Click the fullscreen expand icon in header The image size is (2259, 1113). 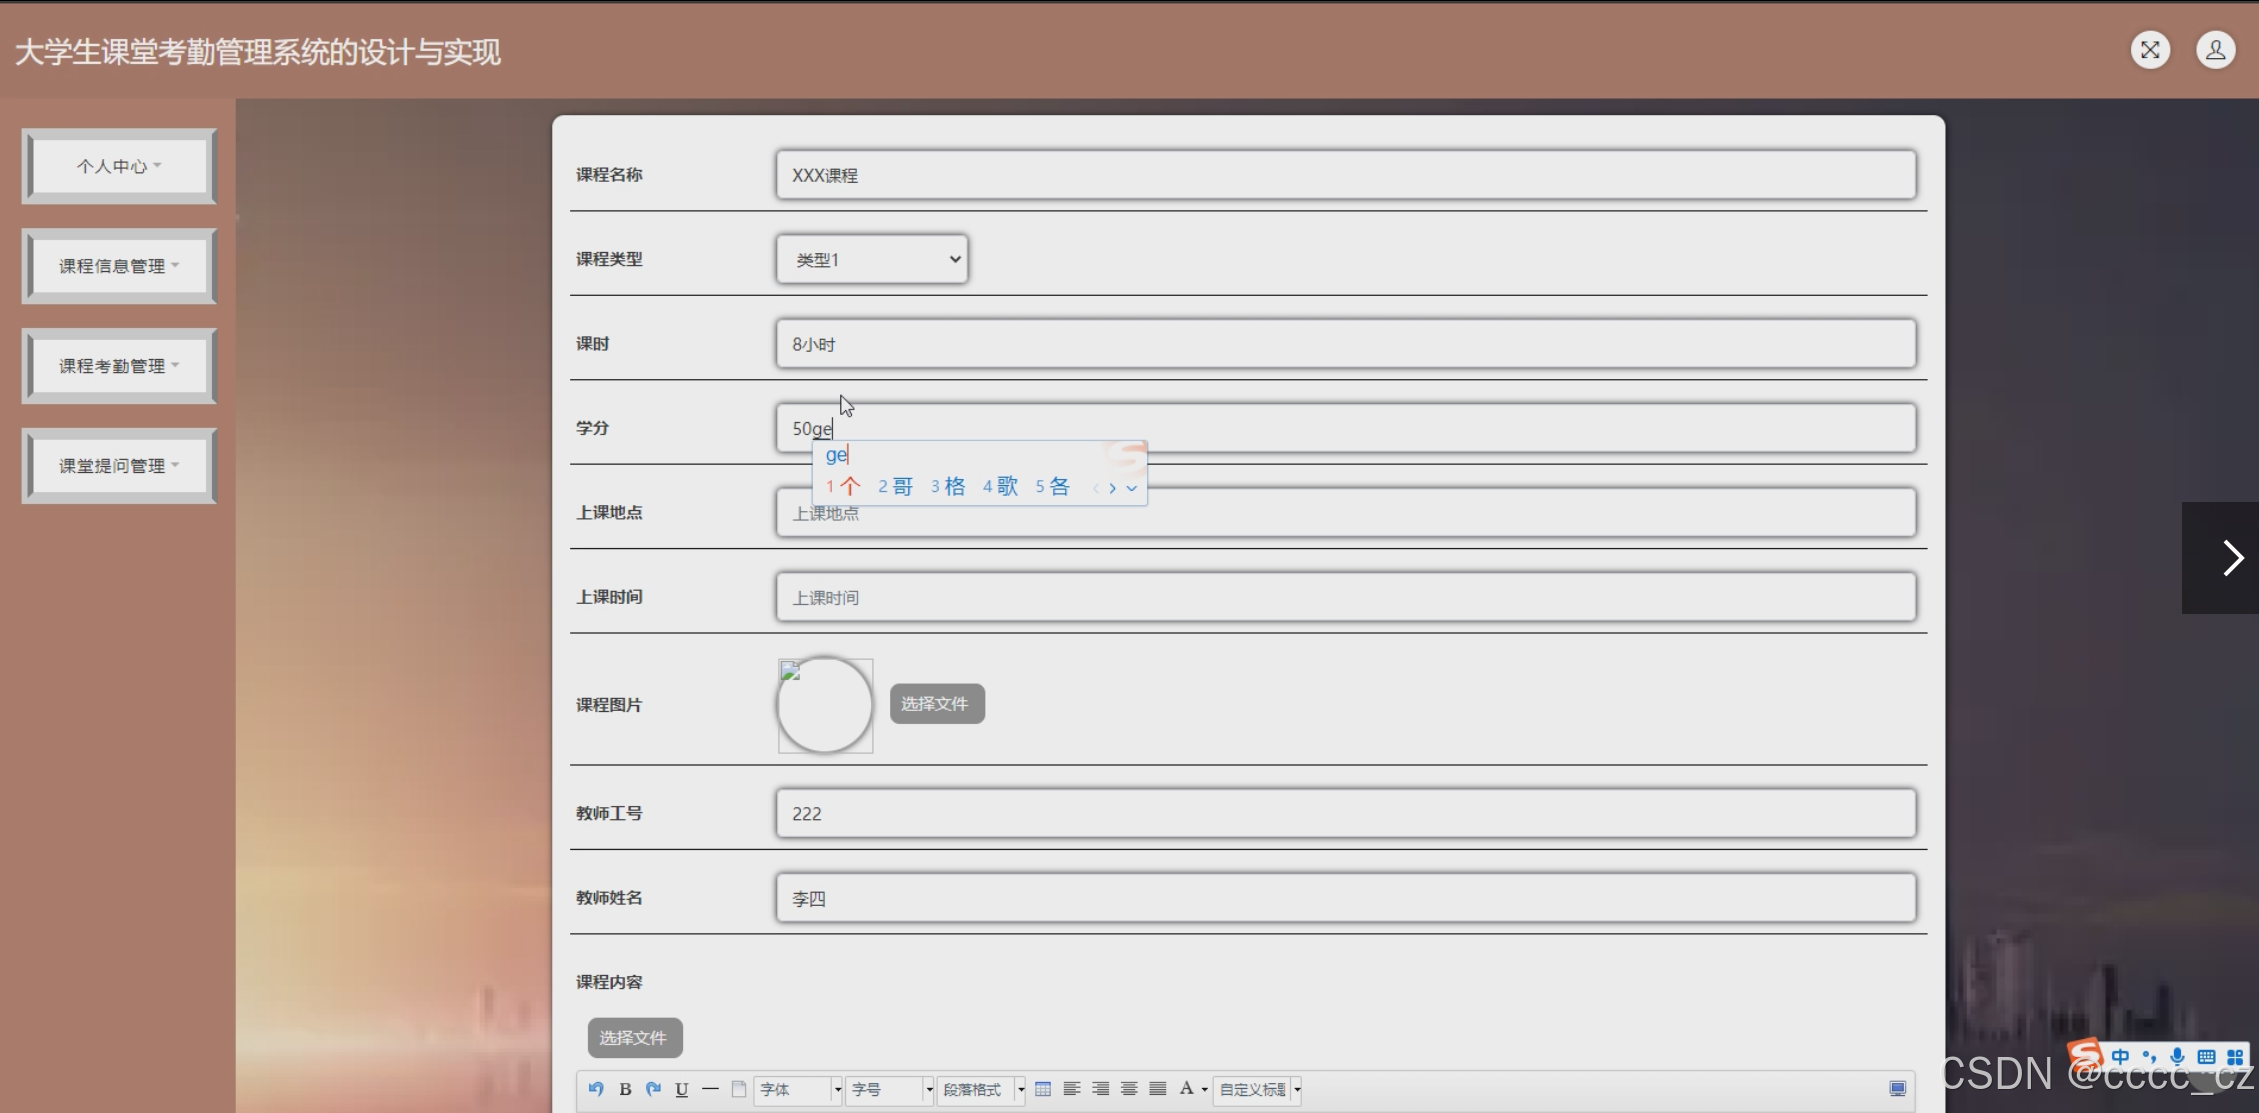pyautogui.click(x=2150, y=50)
